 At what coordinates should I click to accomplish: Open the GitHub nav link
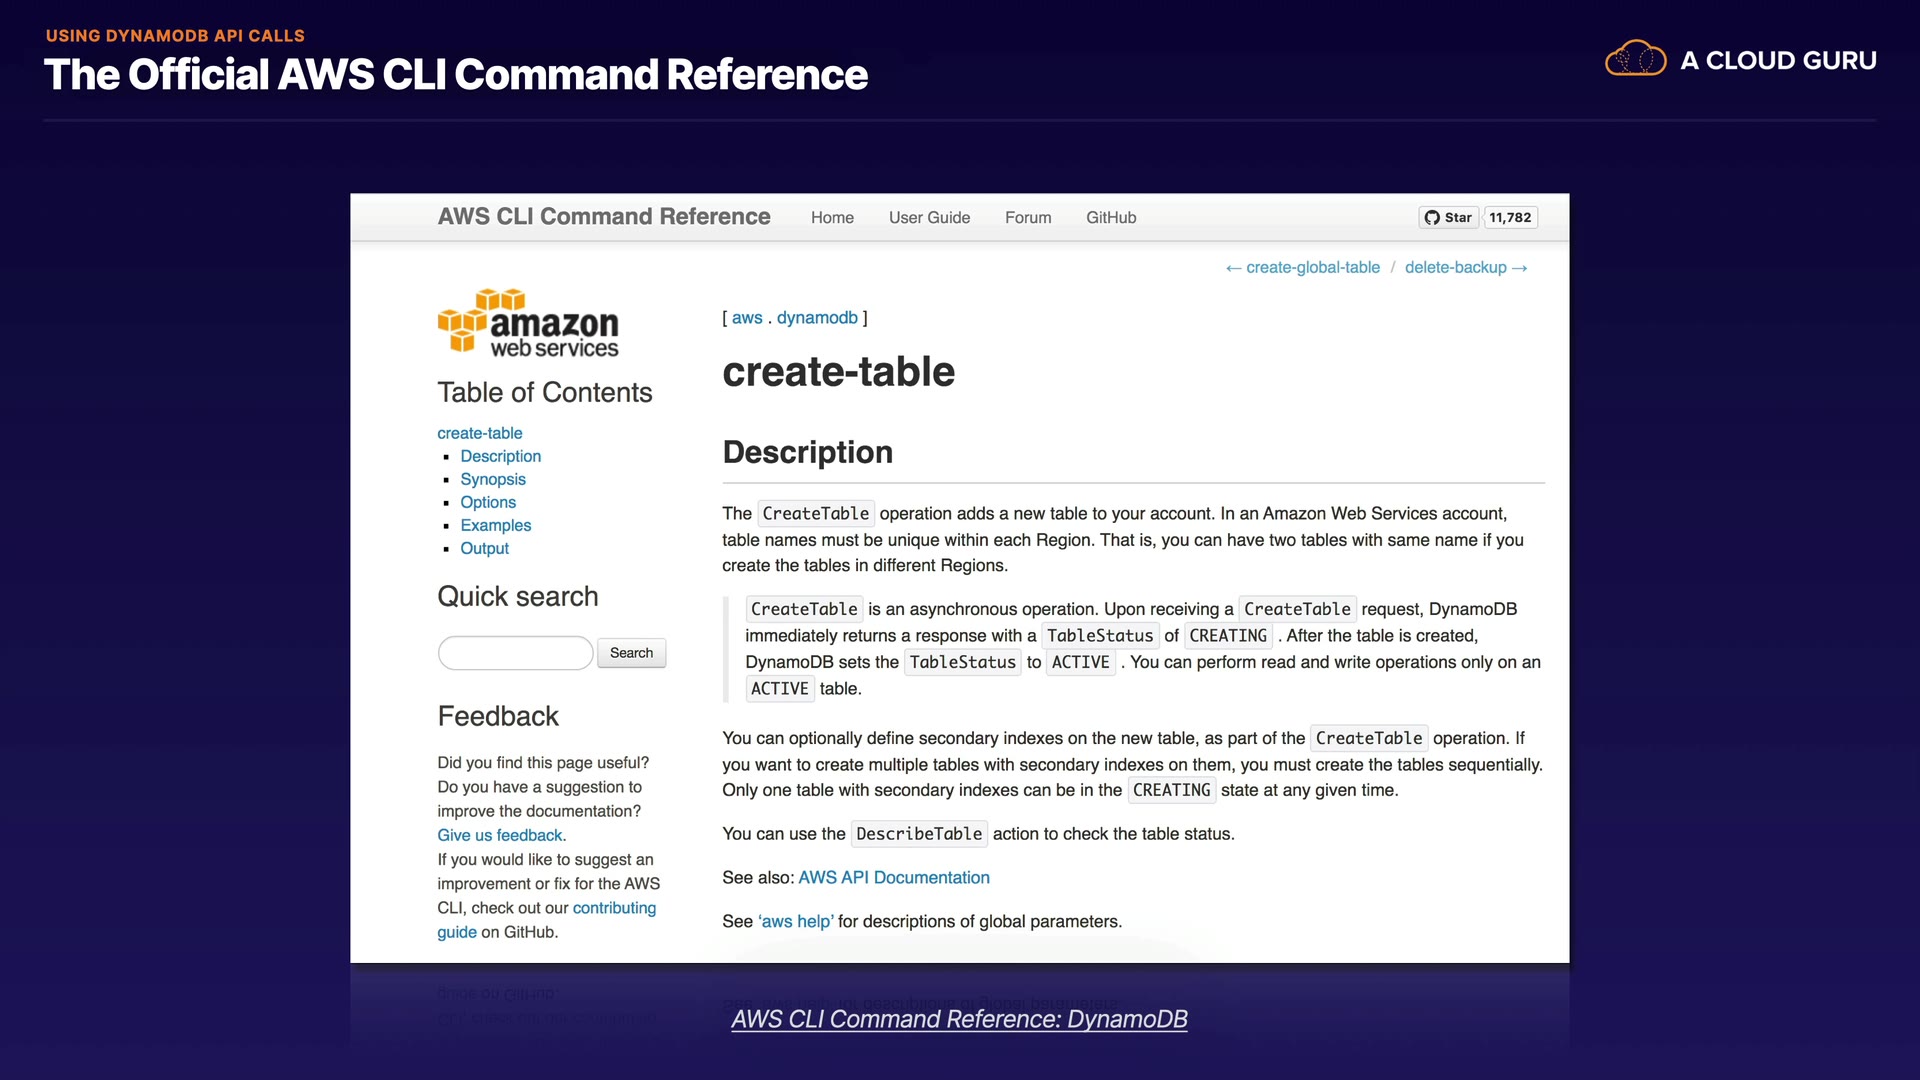click(x=1111, y=217)
